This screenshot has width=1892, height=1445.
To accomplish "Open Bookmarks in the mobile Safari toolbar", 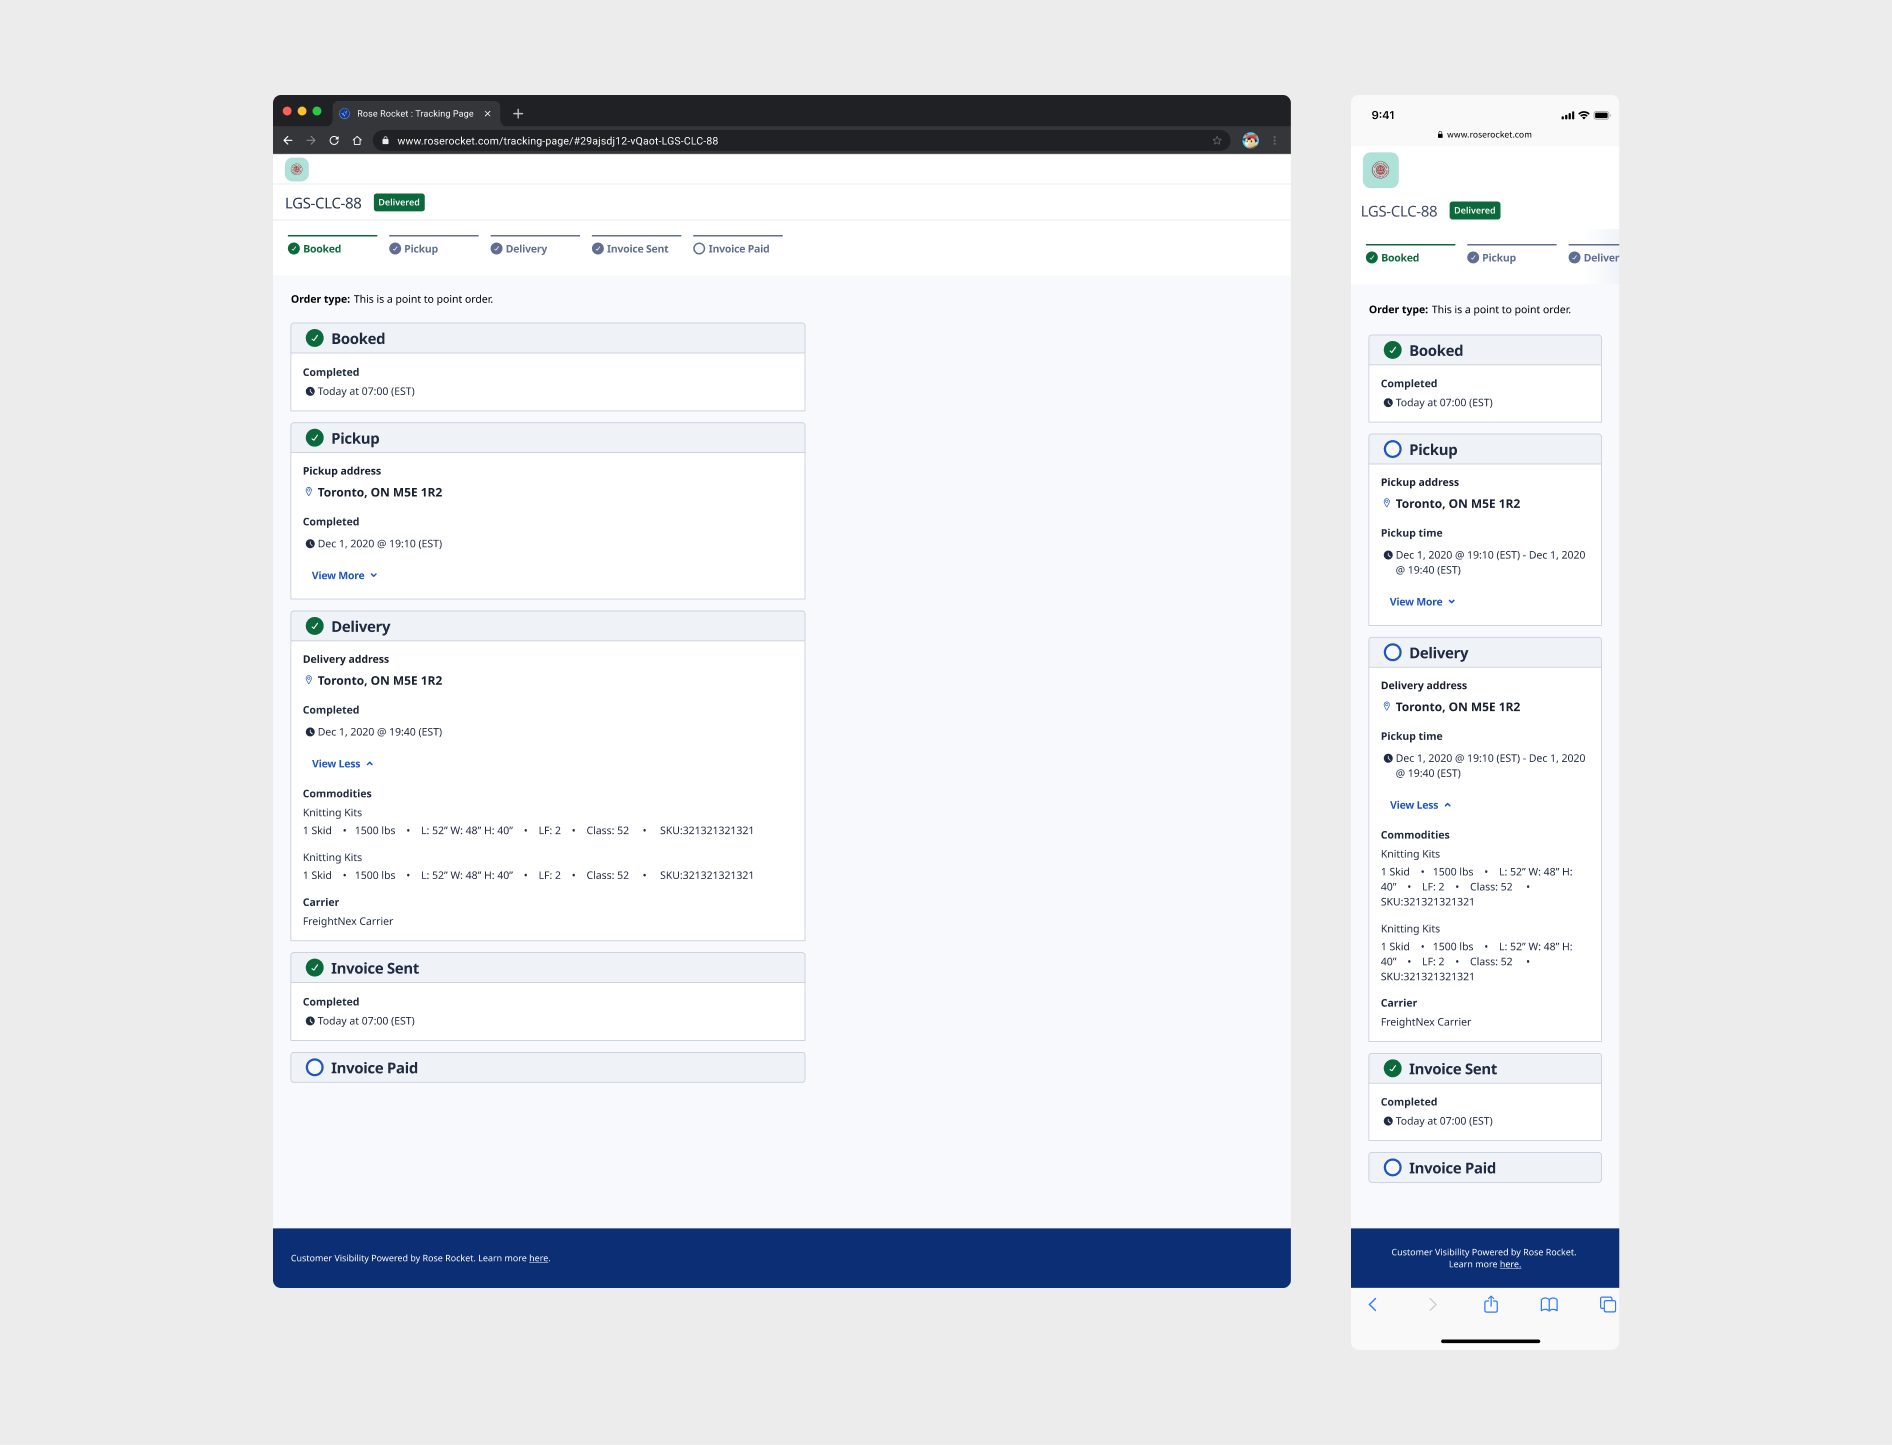I will click(x=1549, y=1304).
